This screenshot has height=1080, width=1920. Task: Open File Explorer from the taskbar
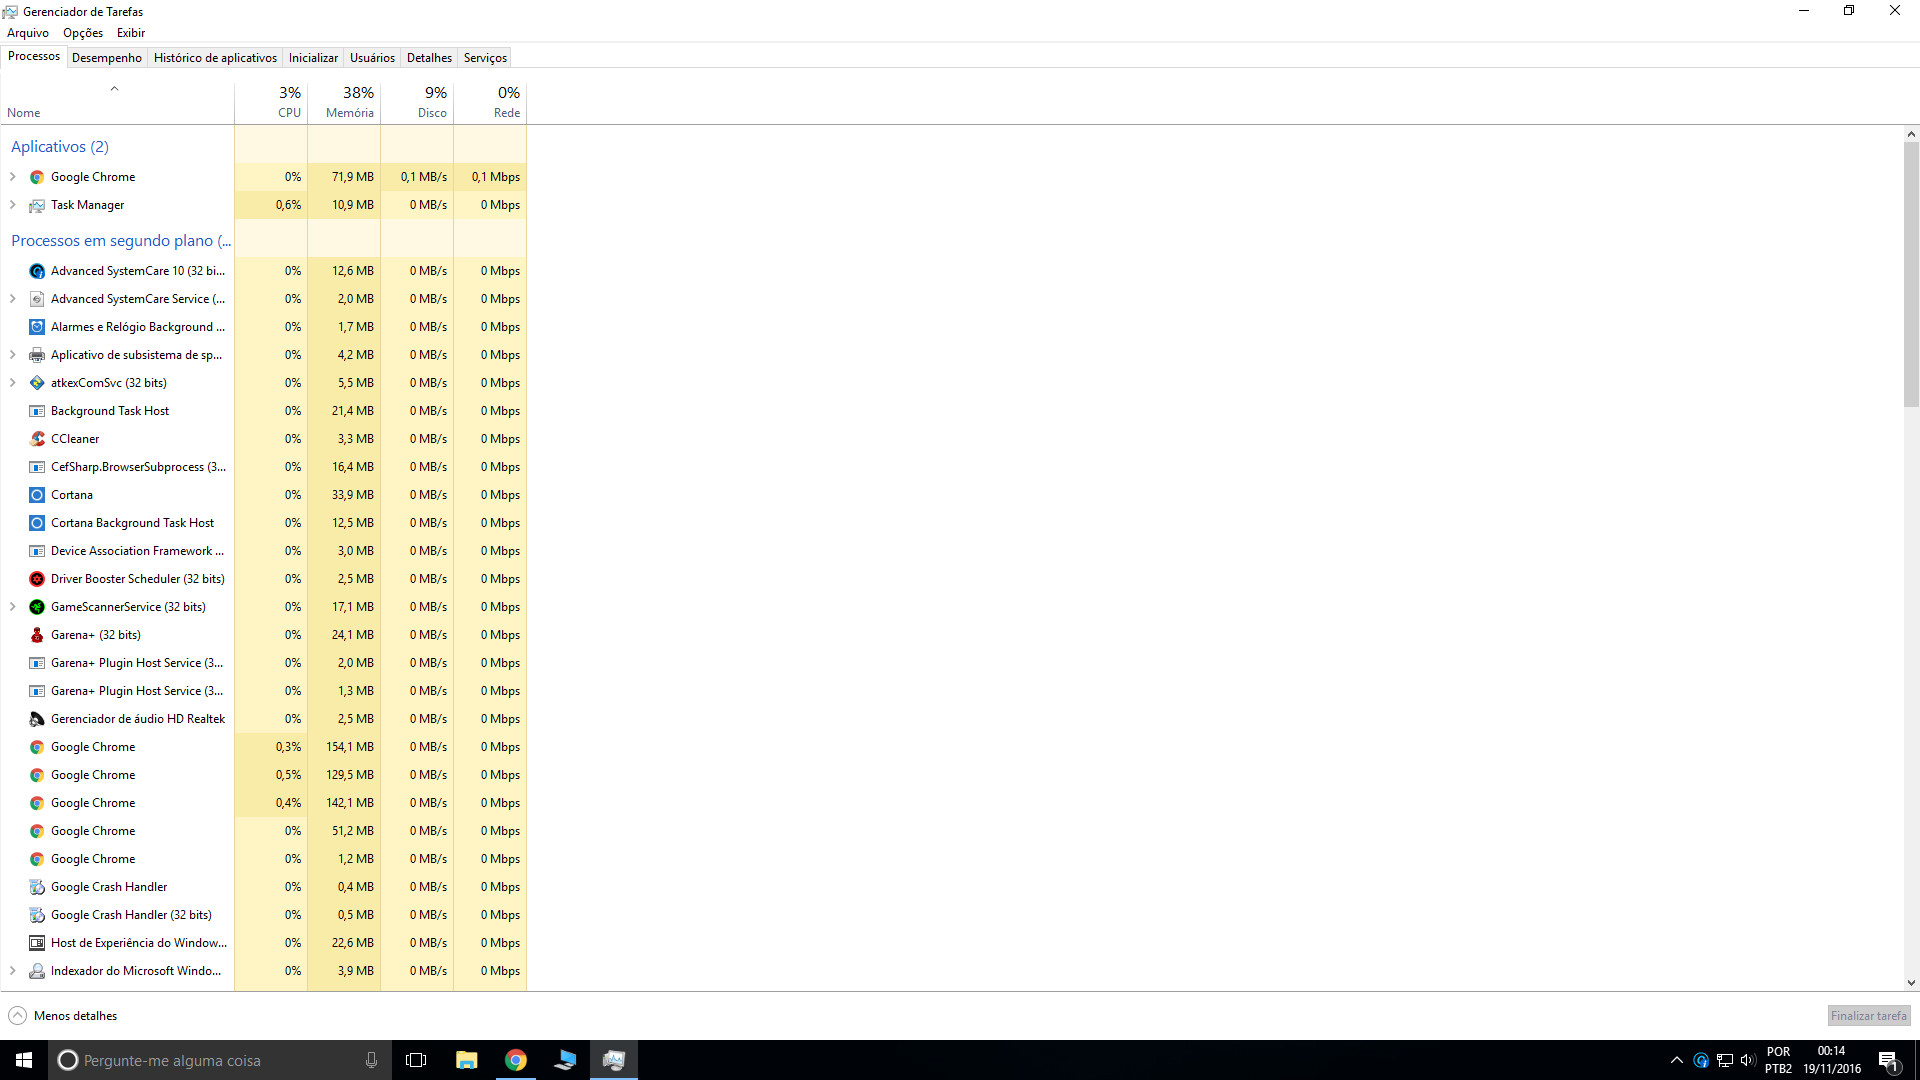click(x=466, y=1060)
